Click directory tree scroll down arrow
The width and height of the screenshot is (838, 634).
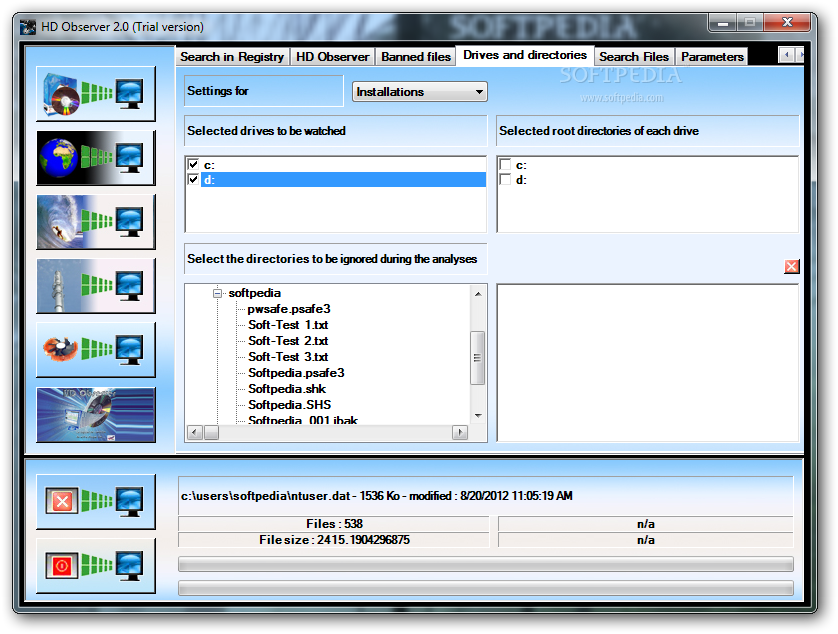pos(478,415)
